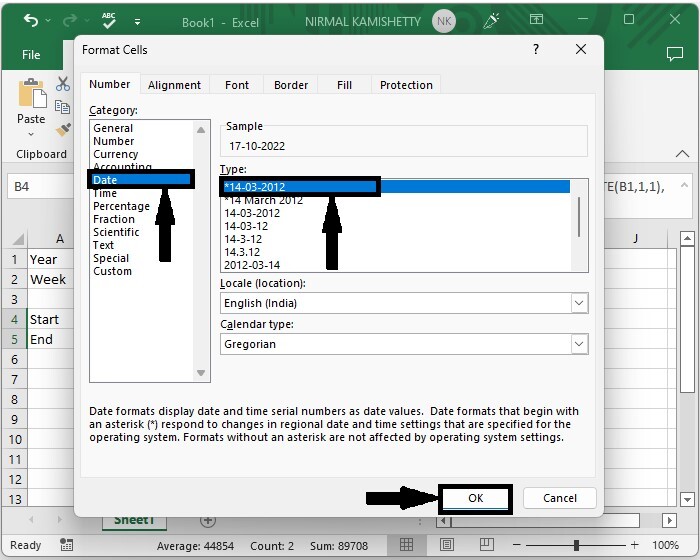Screen dimensions: 700x560
Task: Switch to the Alignment tab
Action: 174,85
